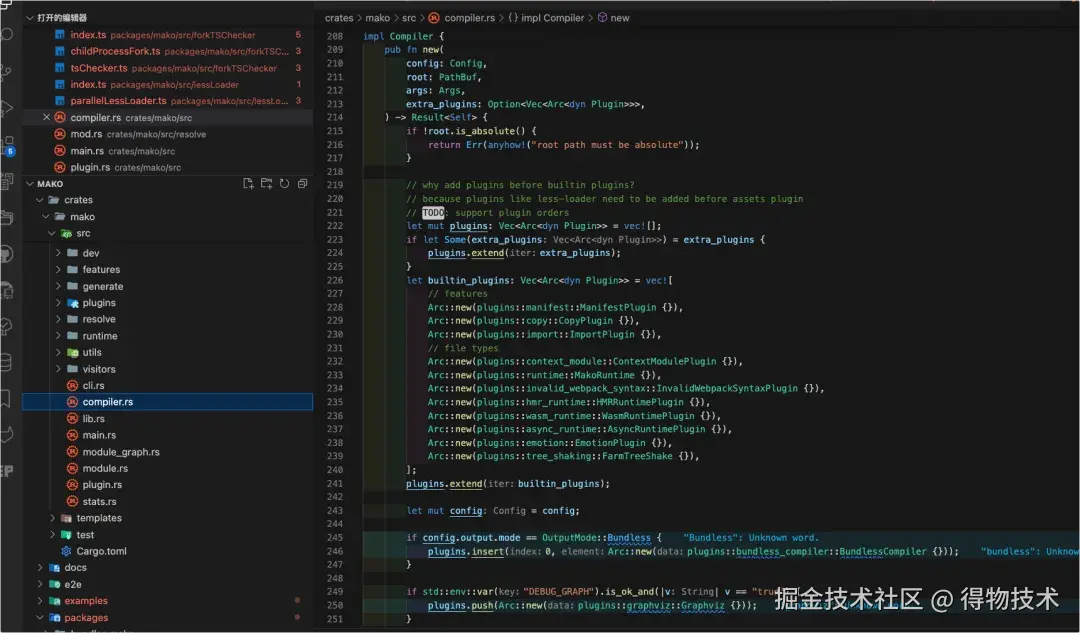Expand the generate folder
This screenshot has width=1080, height=633.
click(59, 287)
